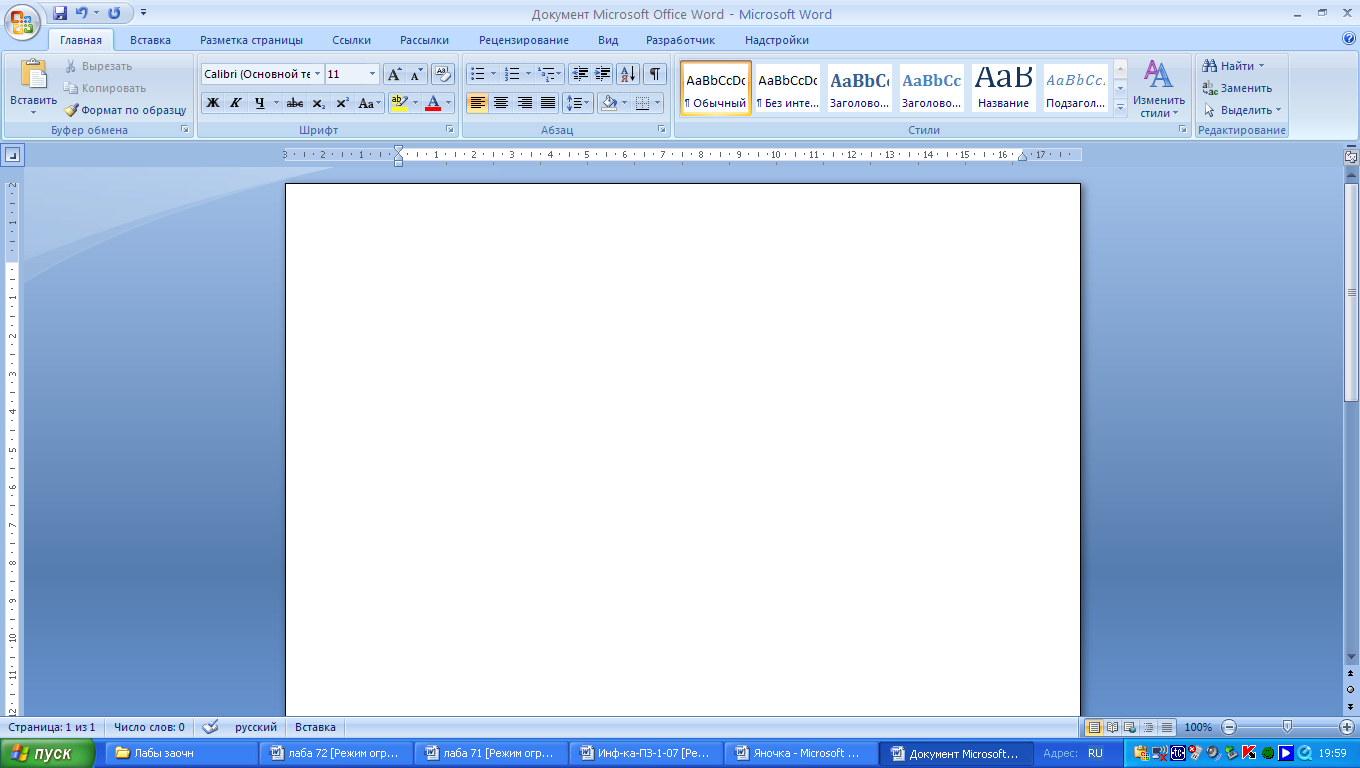This screenshot has width=1360, height=768.
Task: Expand the styles gallery more arrow
Action: click(x=1120, y=107)
